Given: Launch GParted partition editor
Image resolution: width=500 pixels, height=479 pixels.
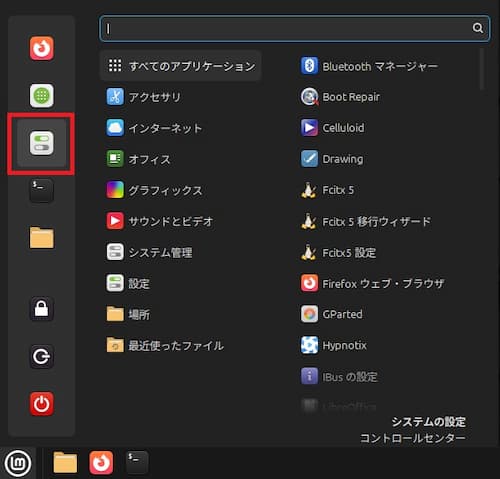Looking at the screenshot, I should [x=332, y=314].
